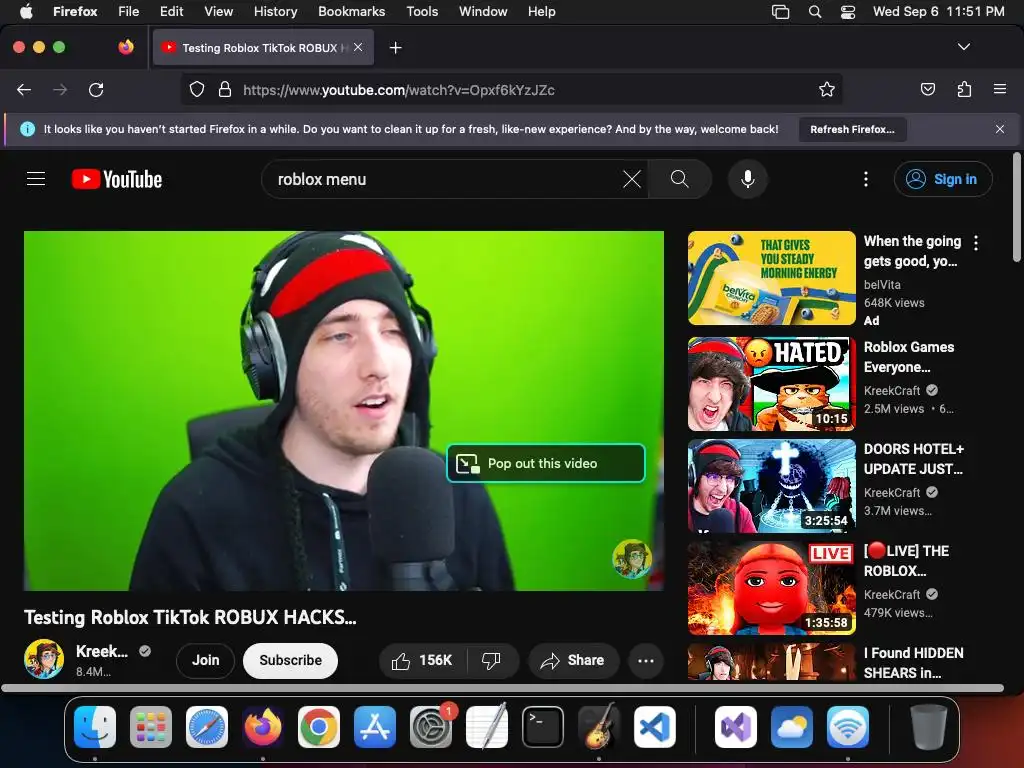Image resolution: width=1024 pixels, height=768 pixels.
Task: Start voice search with microphone icon
Action: click(748, 179)
